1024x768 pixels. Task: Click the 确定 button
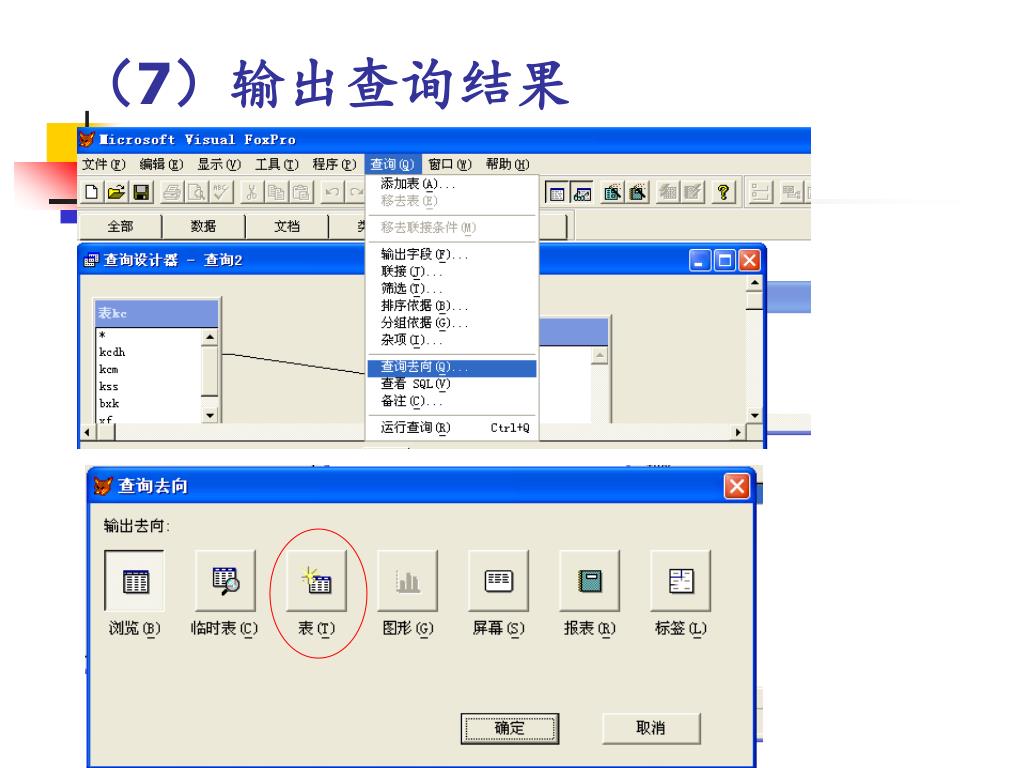(509, 728)
